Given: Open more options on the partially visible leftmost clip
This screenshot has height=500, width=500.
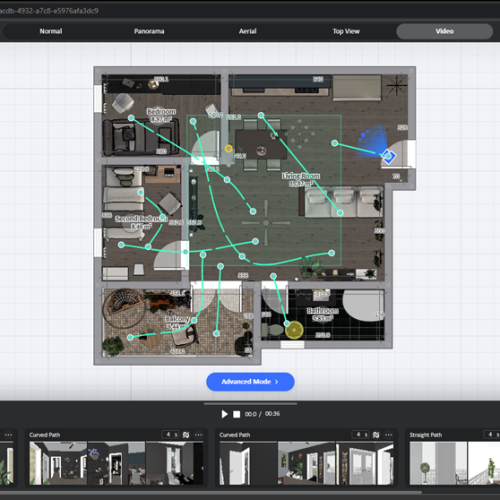Looking at the screenshot, I should click(x=8, y=435).
